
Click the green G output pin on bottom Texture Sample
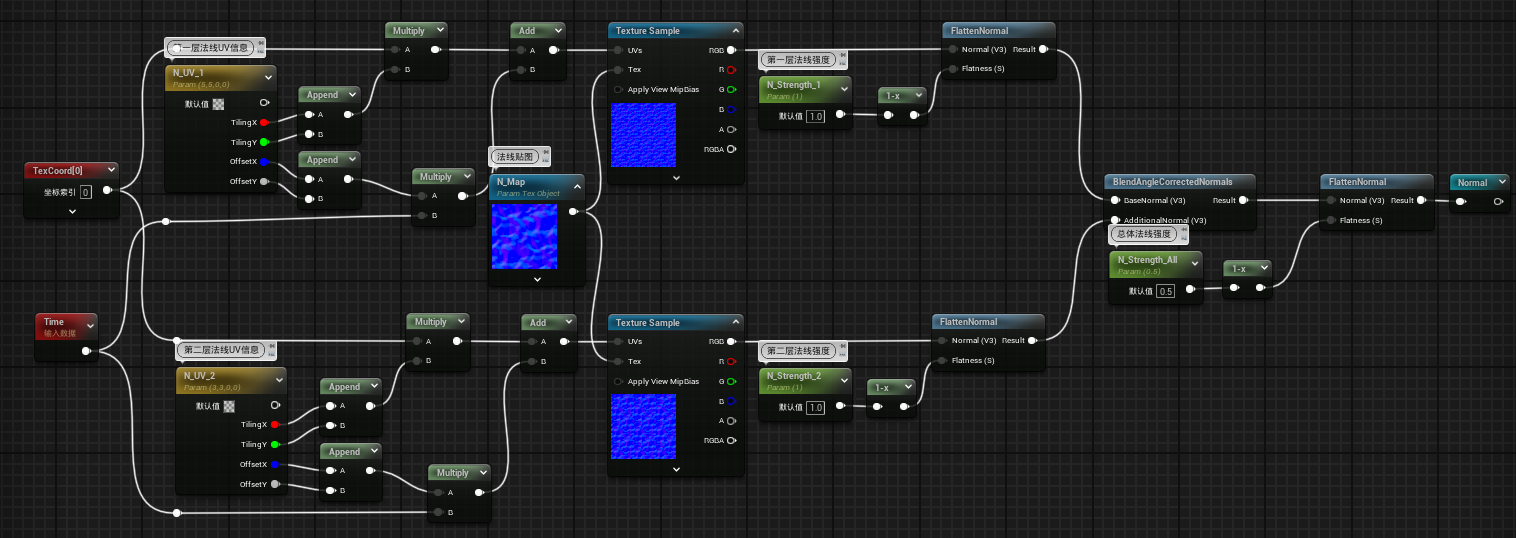[x=731, y=381]
